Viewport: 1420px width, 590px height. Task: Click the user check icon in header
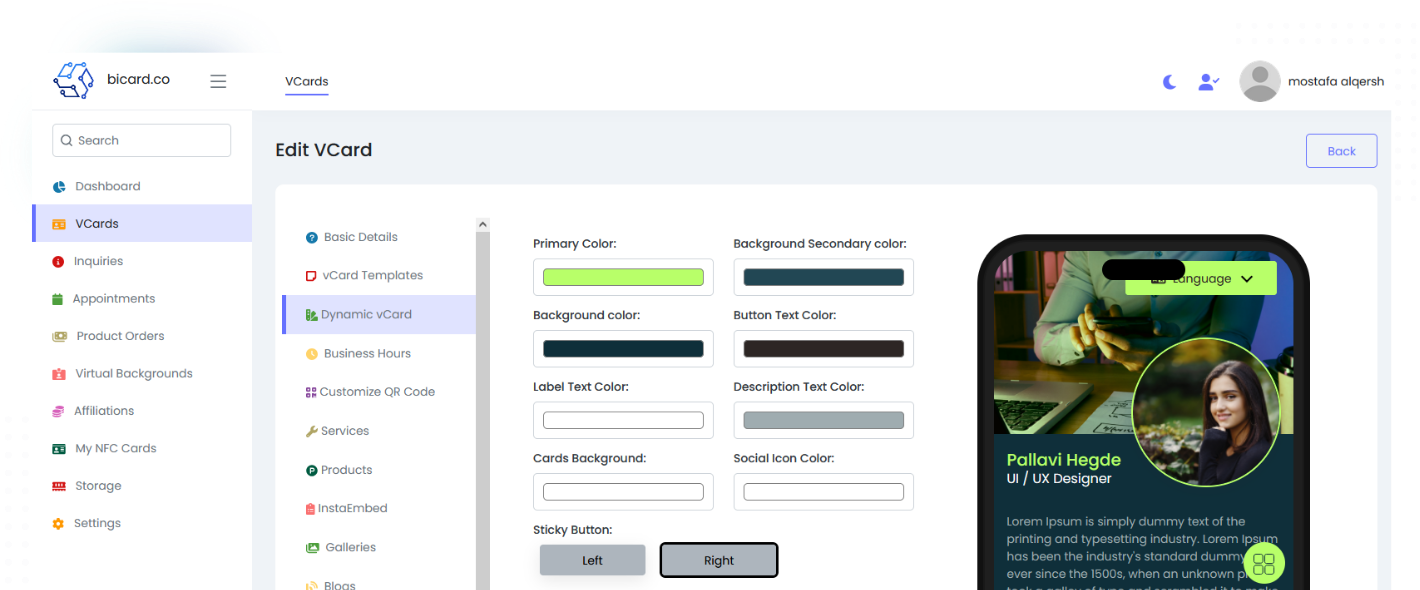coord(1208,82)
